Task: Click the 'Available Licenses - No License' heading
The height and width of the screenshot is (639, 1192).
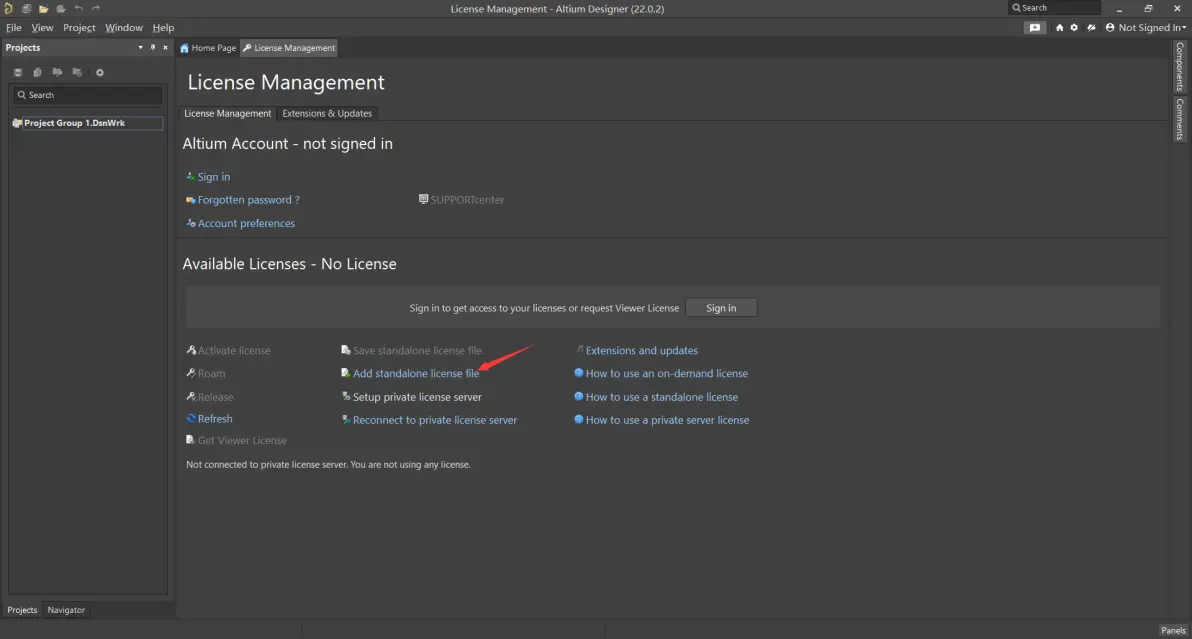Action: tap(290, 264)
